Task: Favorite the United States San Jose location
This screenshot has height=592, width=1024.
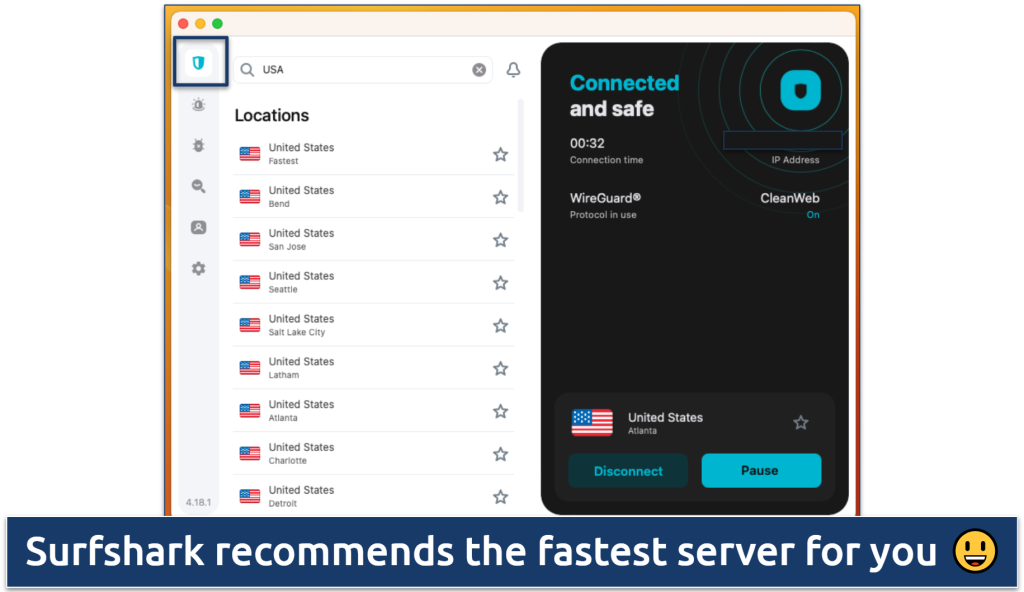Action: coord(500,240)
